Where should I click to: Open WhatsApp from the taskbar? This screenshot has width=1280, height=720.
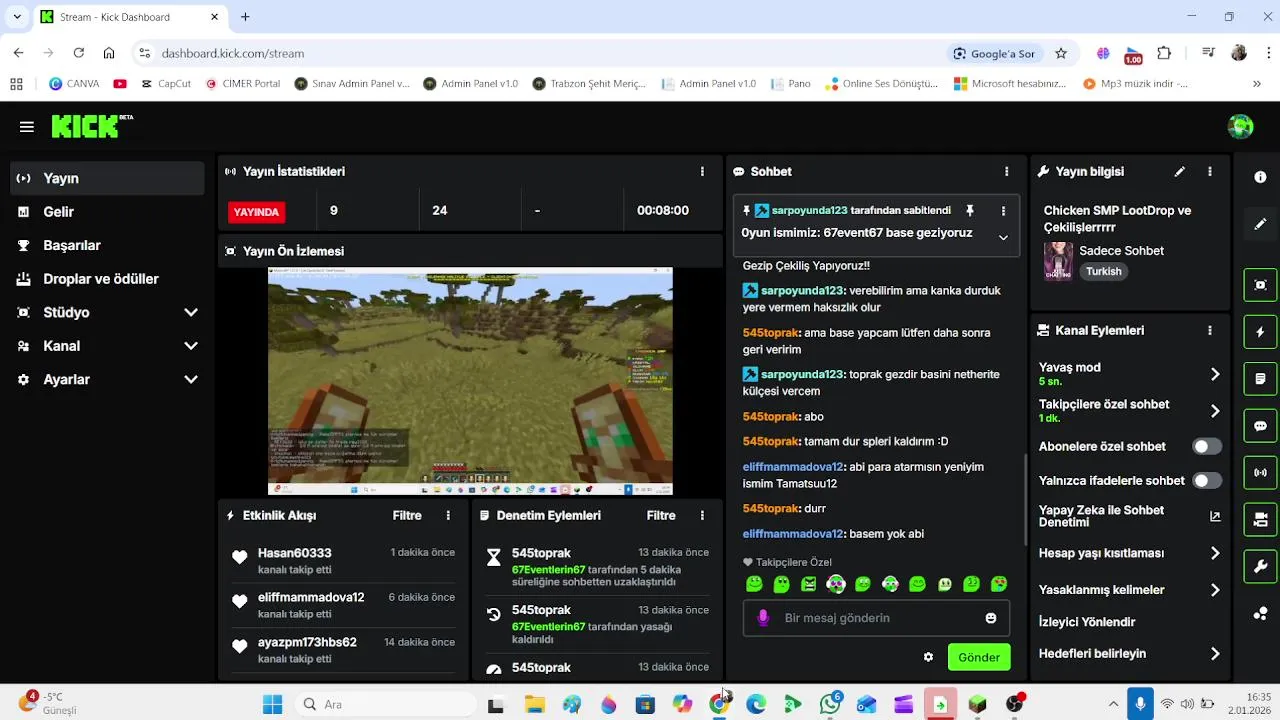[830, 704]
